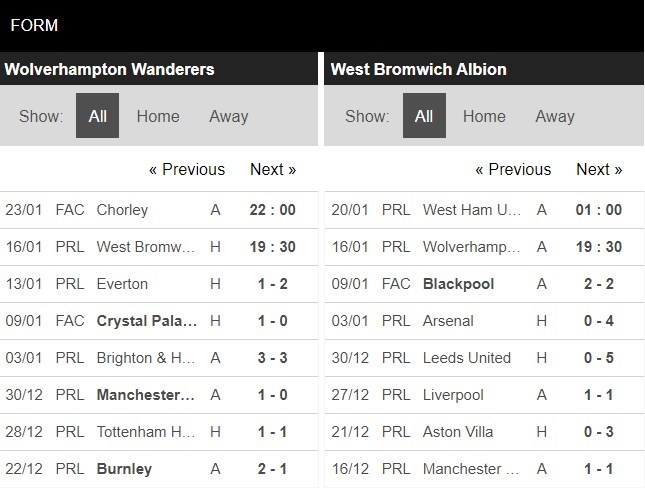Open the Everton 1-2 match row
Screen dimensions: 645x491
coord(159,284)
